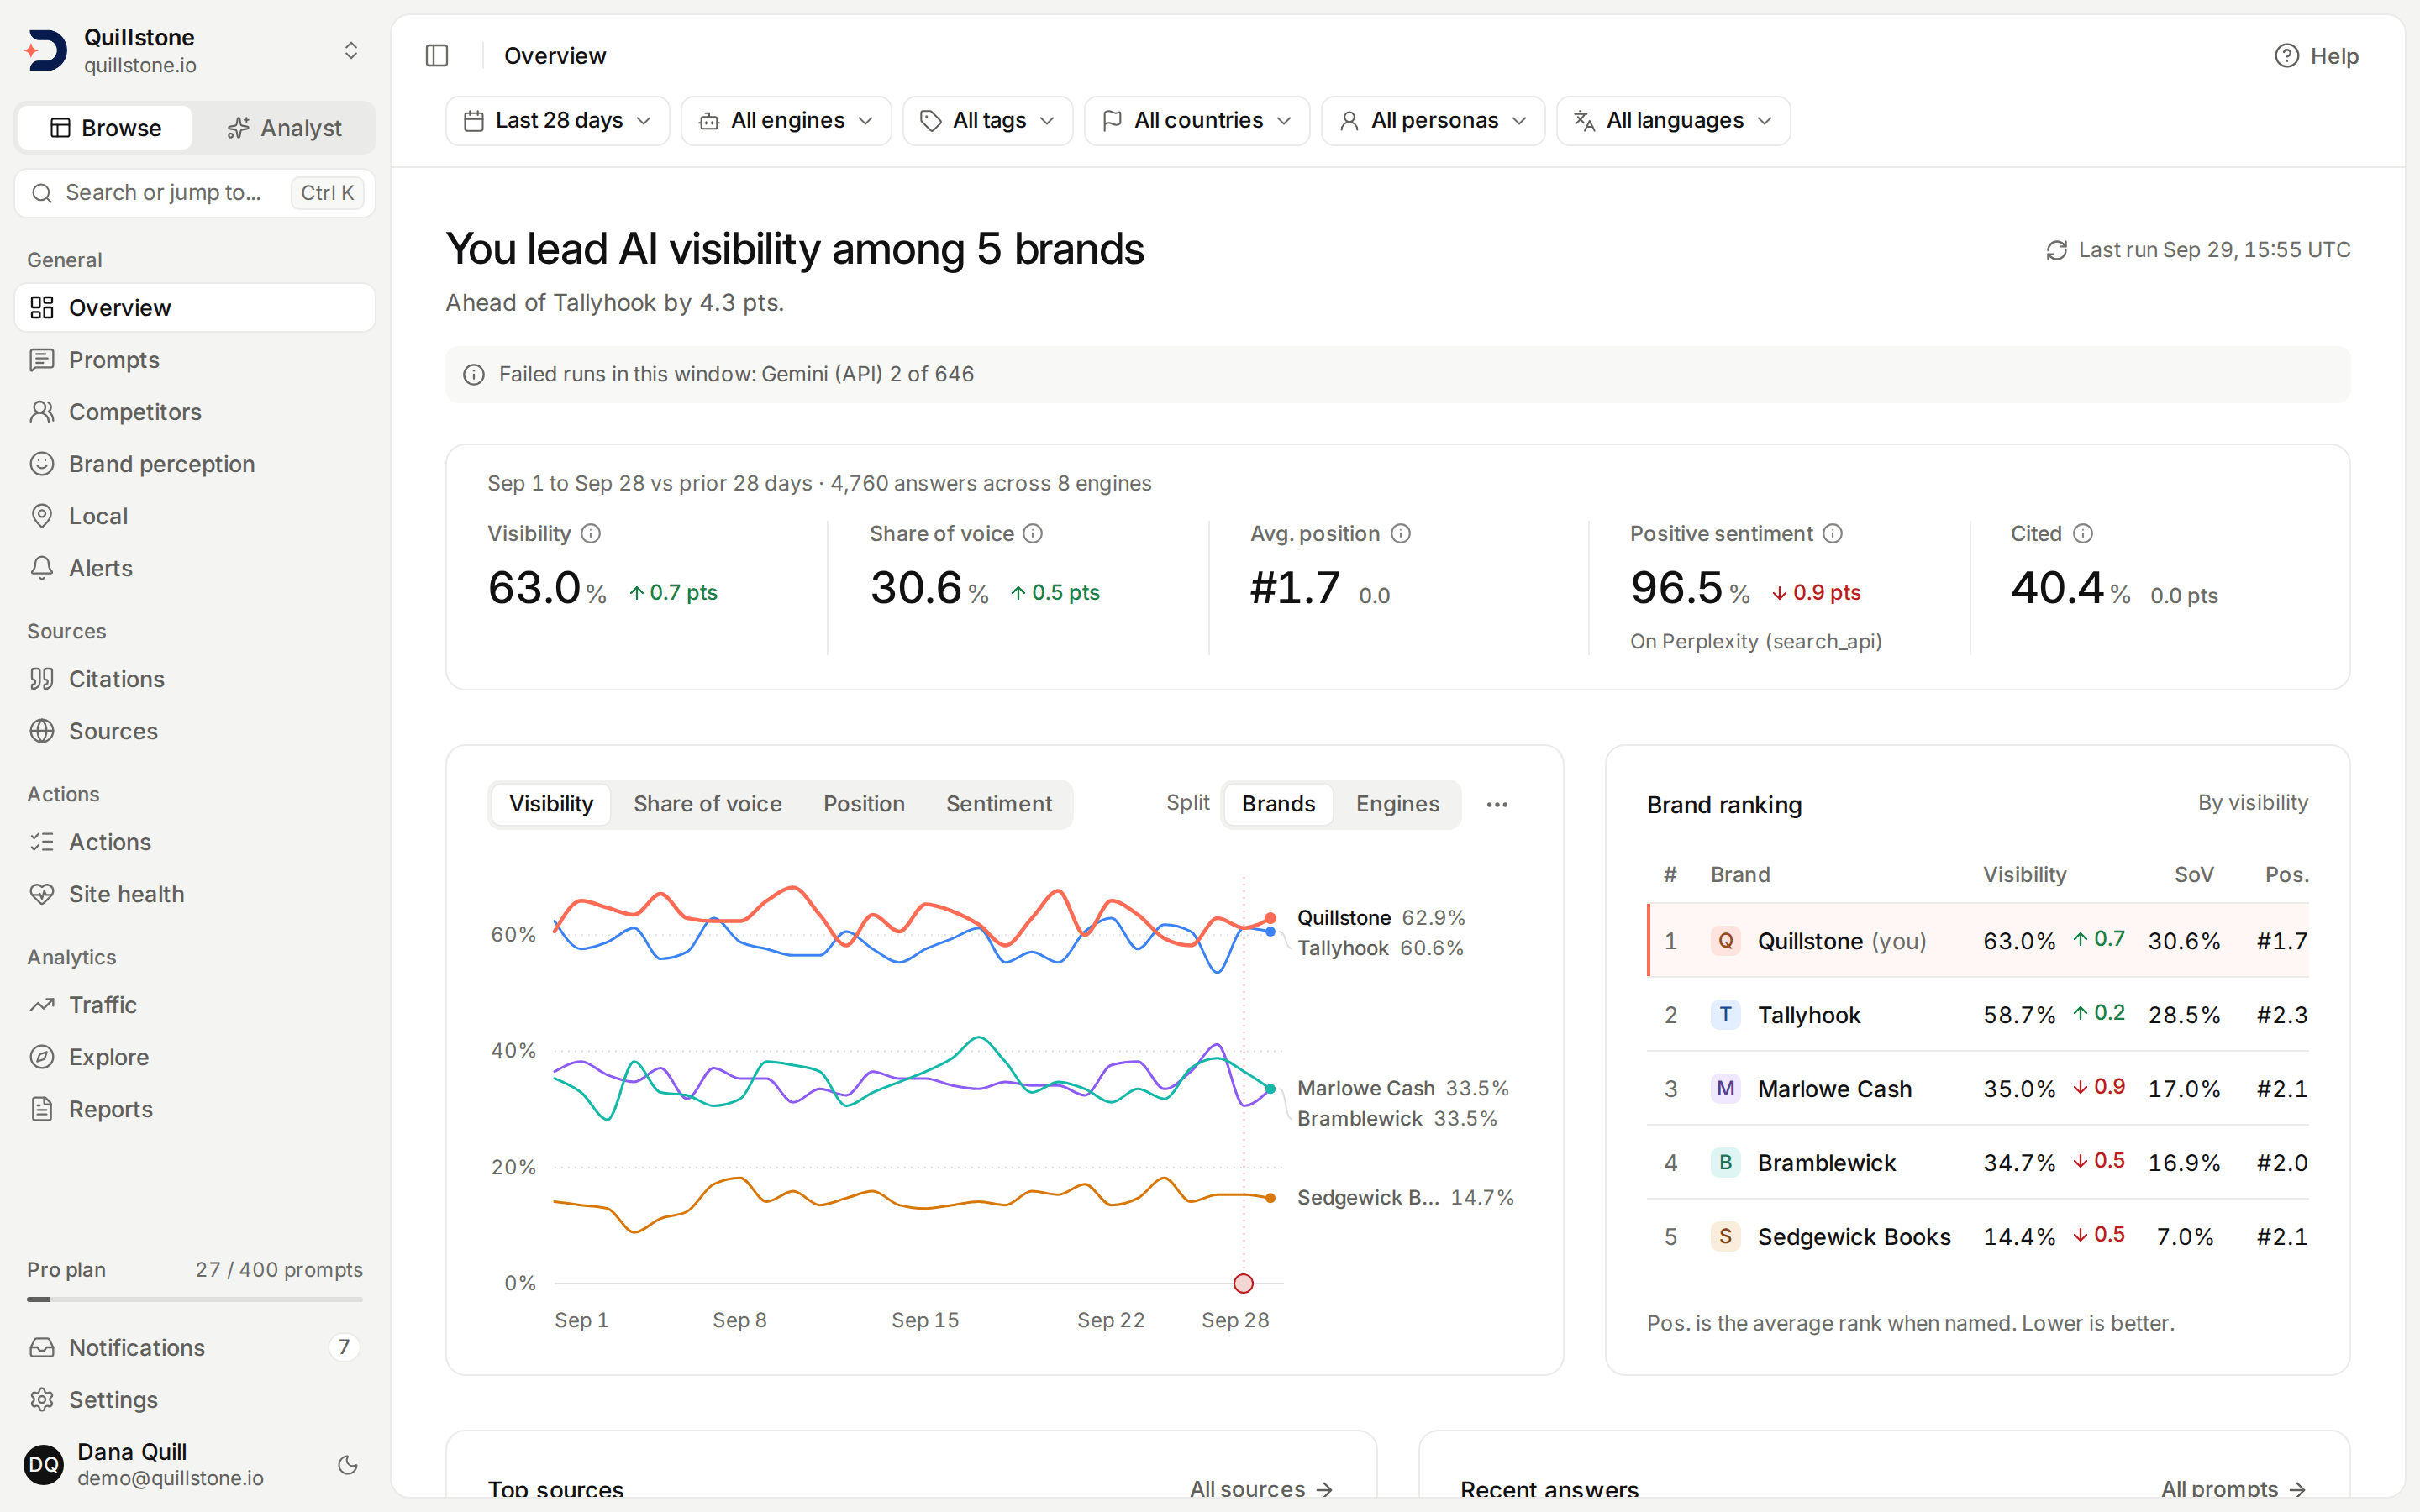Viewport: 2420px width, 1512px height.
Task: Split the chart by Brands
Action: (x=1278, y=805)
